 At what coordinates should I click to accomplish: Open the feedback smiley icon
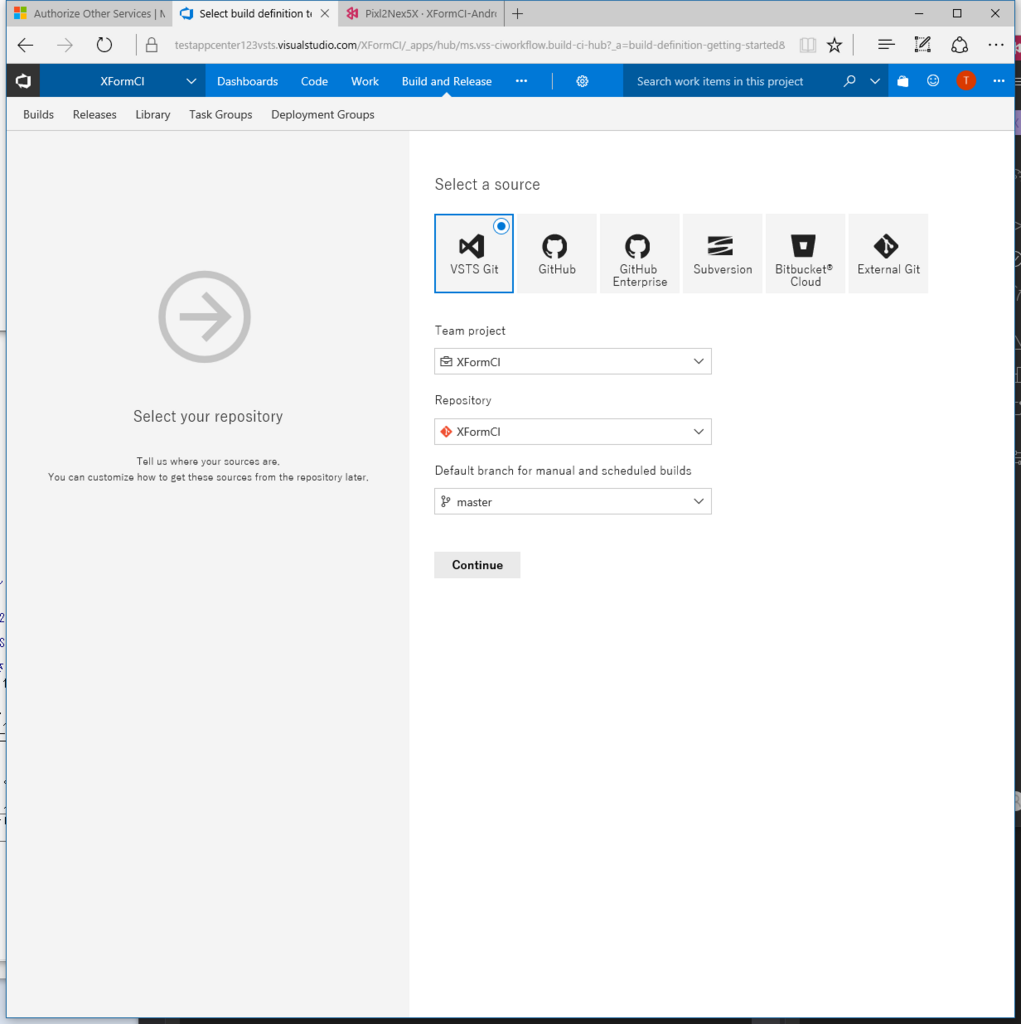click(x=933, y=81)
